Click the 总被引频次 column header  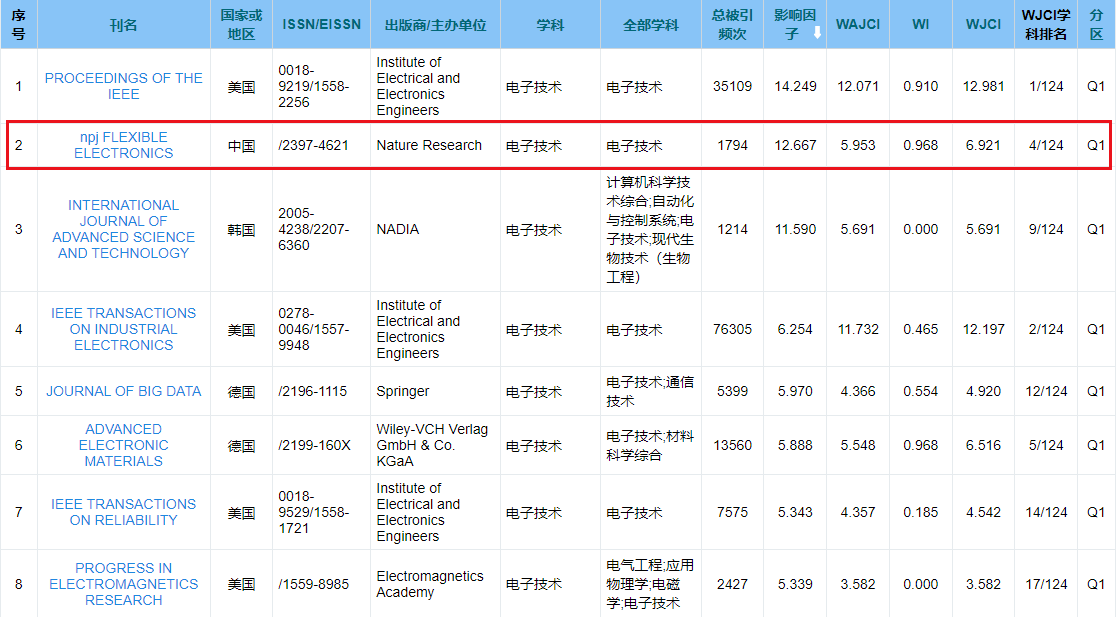click(732, 24)
